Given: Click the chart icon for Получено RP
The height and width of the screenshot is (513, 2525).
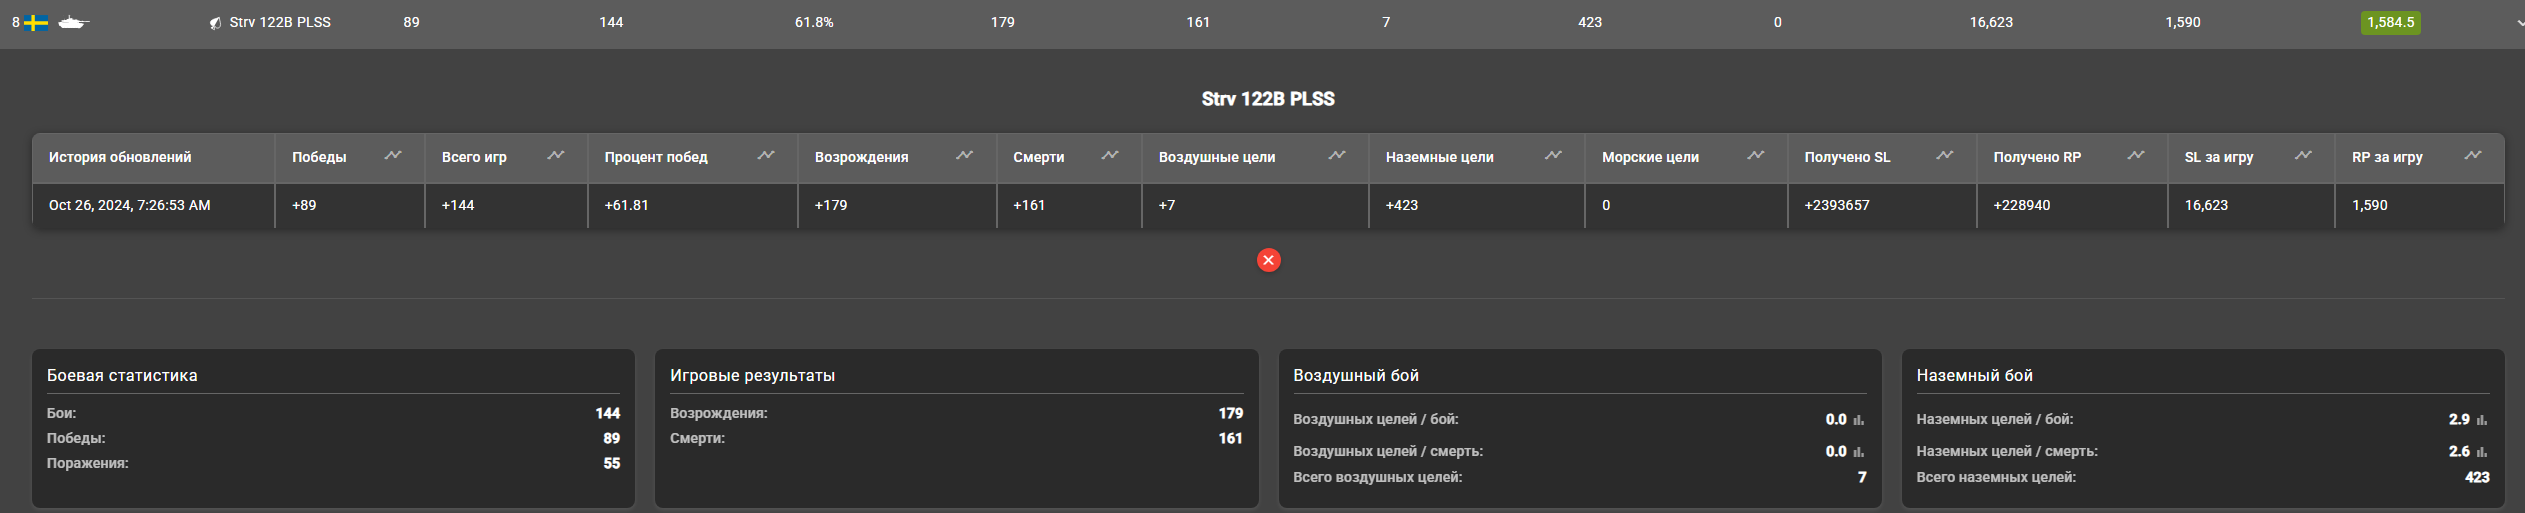Looking at the screenshot, I should click(2136, 156).
